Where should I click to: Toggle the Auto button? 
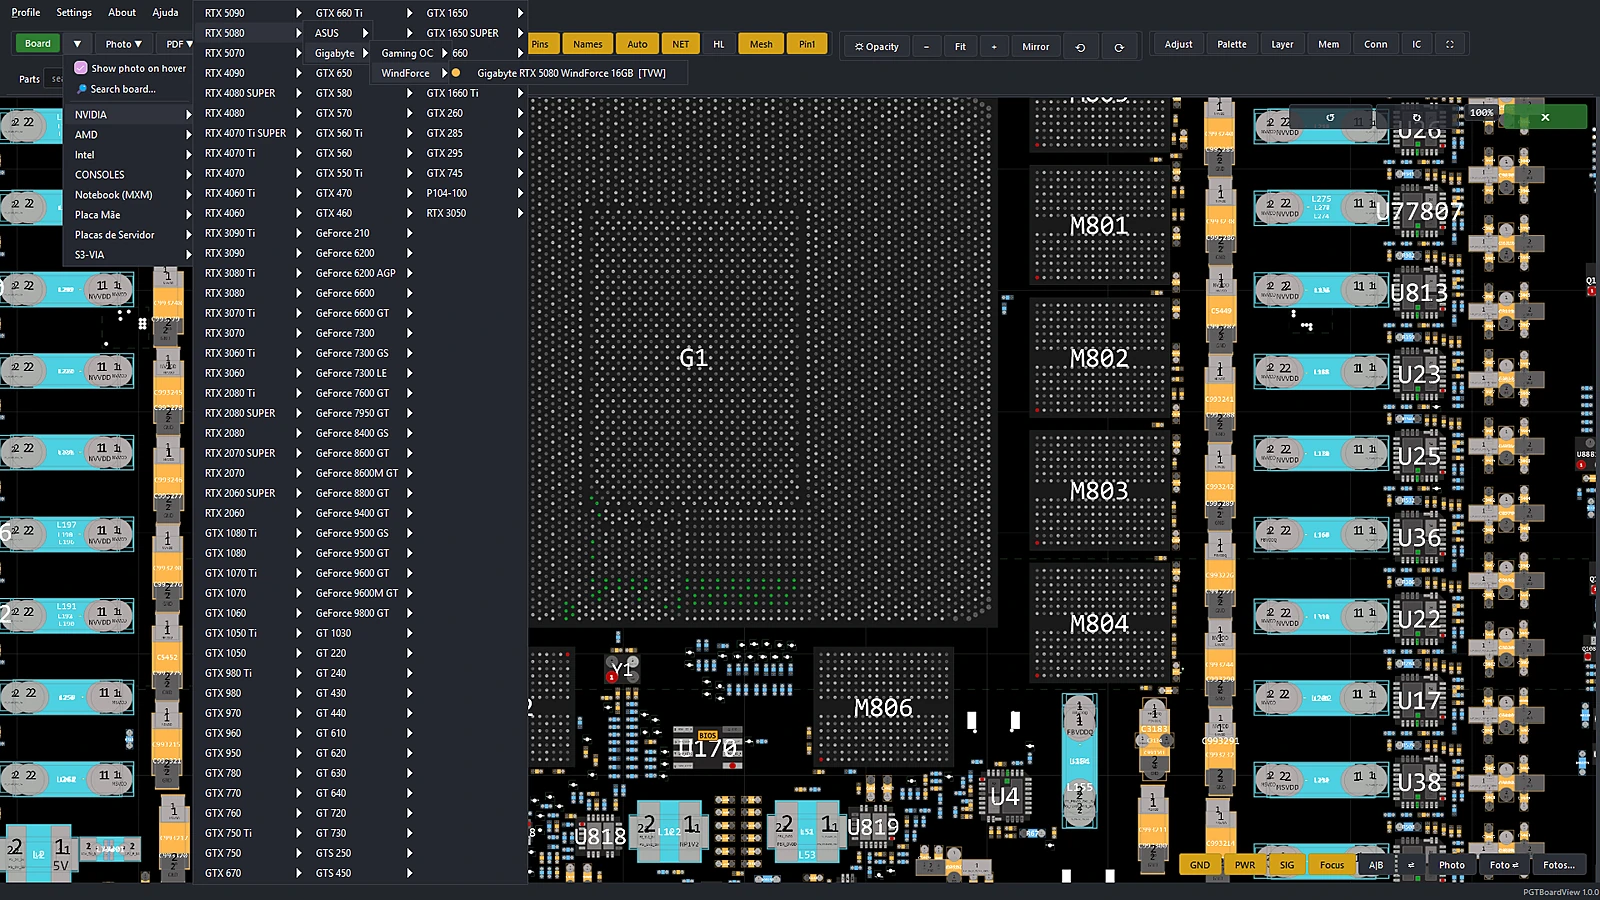pos(637,44)
